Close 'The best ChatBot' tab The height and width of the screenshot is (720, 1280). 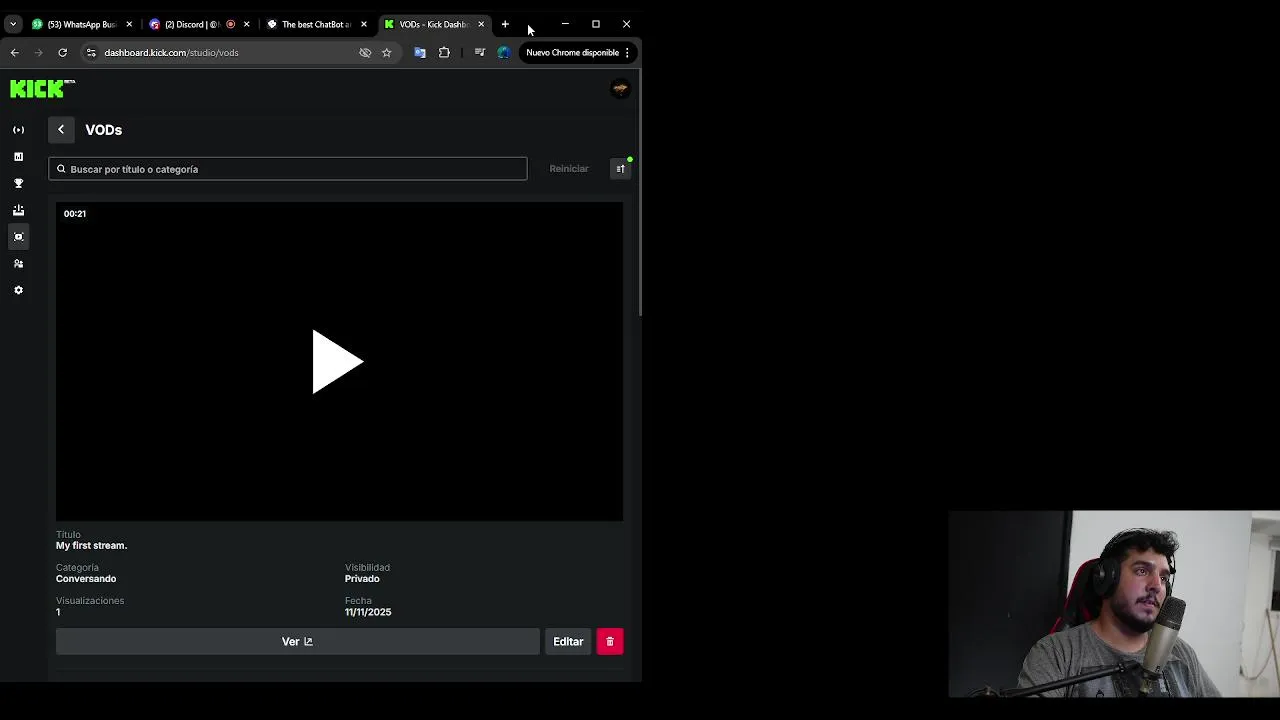363,24
